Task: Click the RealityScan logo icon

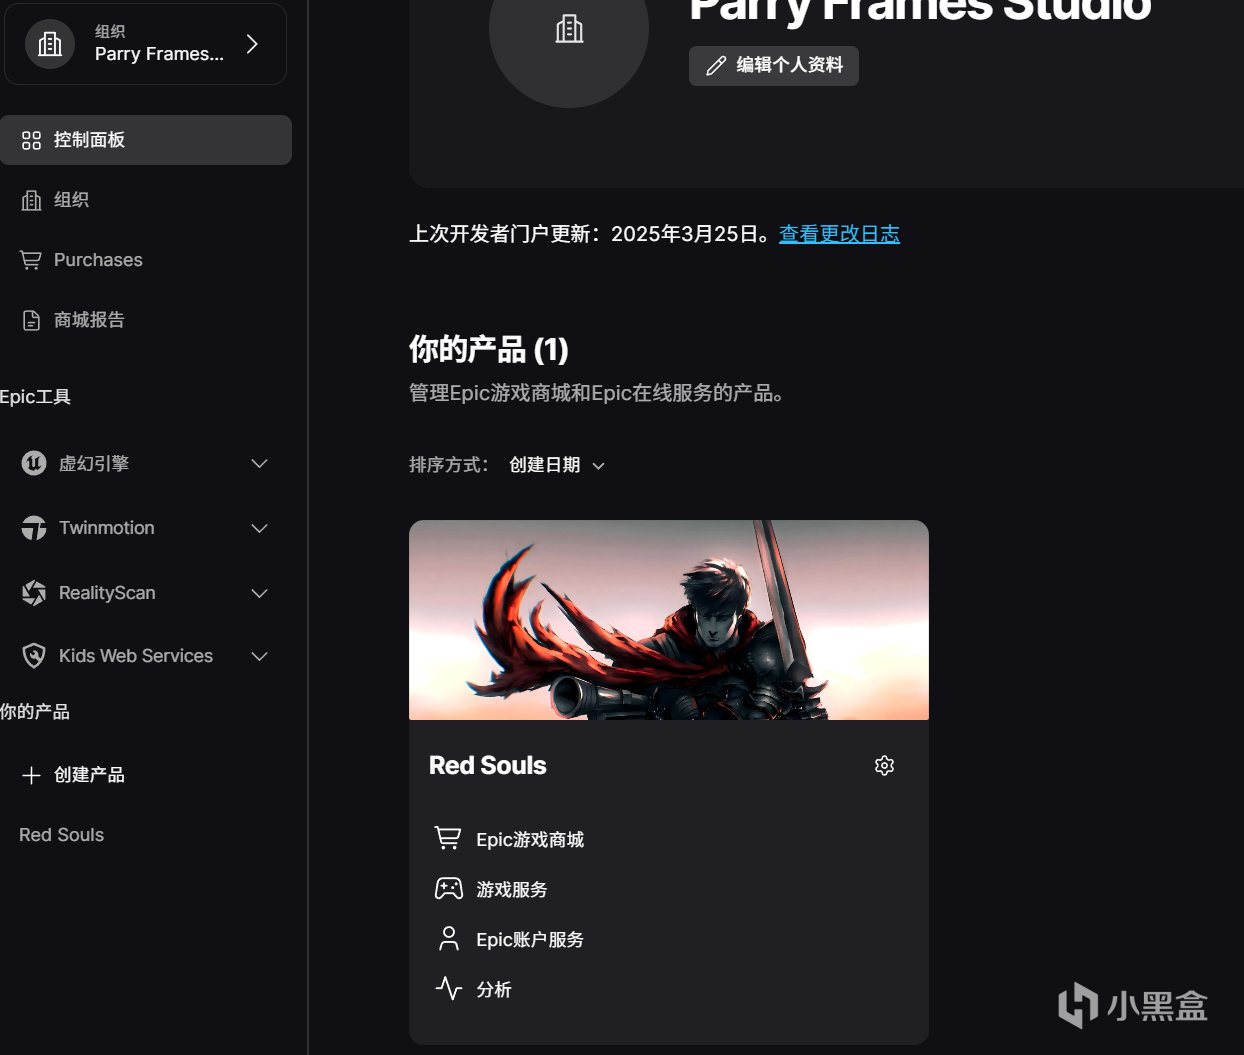Action: (34, 593)
